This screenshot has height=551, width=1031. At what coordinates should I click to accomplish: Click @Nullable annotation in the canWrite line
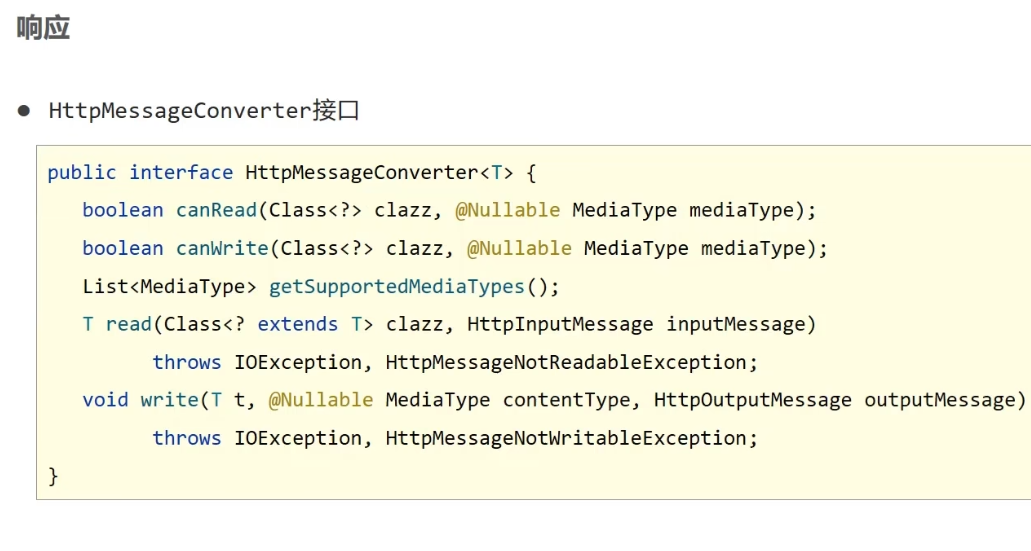pyautogui.click(x=519, y=249)
